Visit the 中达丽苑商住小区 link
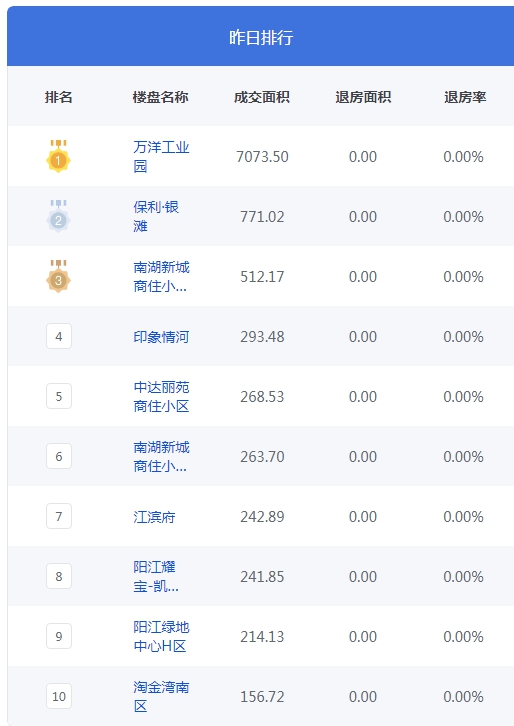 [x=161, y=396]
